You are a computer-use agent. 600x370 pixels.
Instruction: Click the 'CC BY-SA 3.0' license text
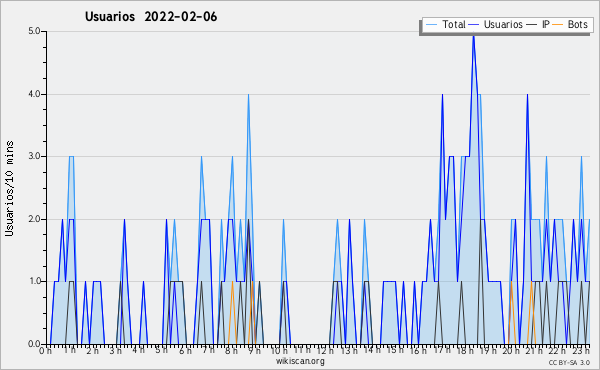point(569,363)
